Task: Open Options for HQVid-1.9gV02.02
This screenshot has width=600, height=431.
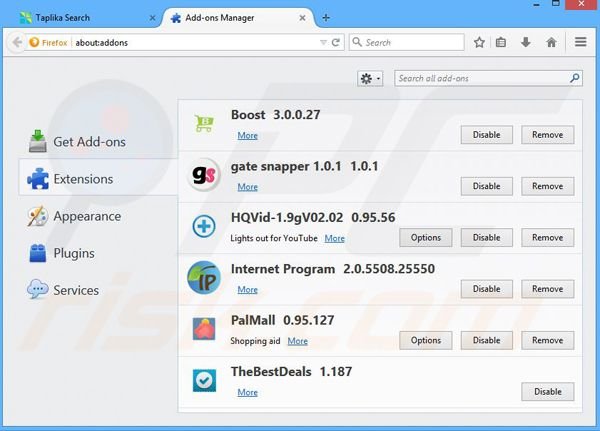Action: (426, 238)
